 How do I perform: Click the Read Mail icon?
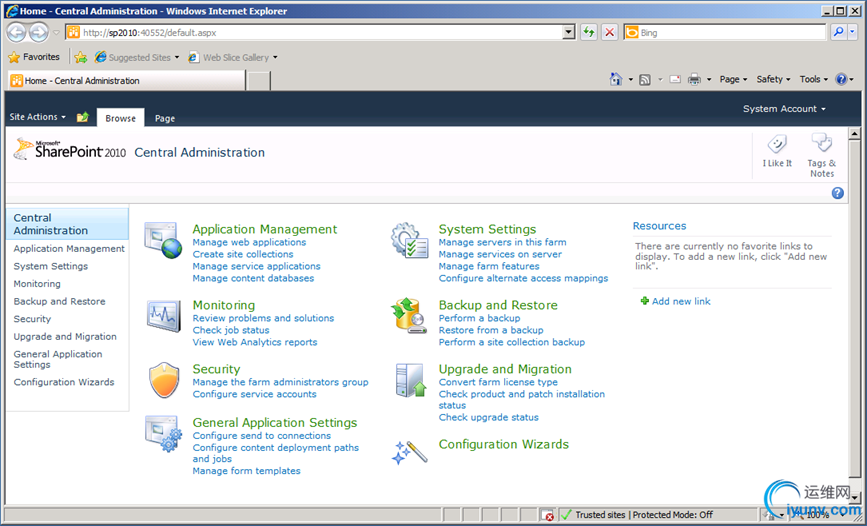675,80
